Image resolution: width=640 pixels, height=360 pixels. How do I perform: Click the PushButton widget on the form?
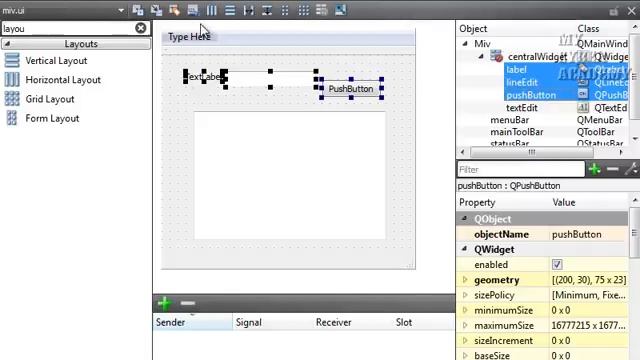click(x=351, y=89)
